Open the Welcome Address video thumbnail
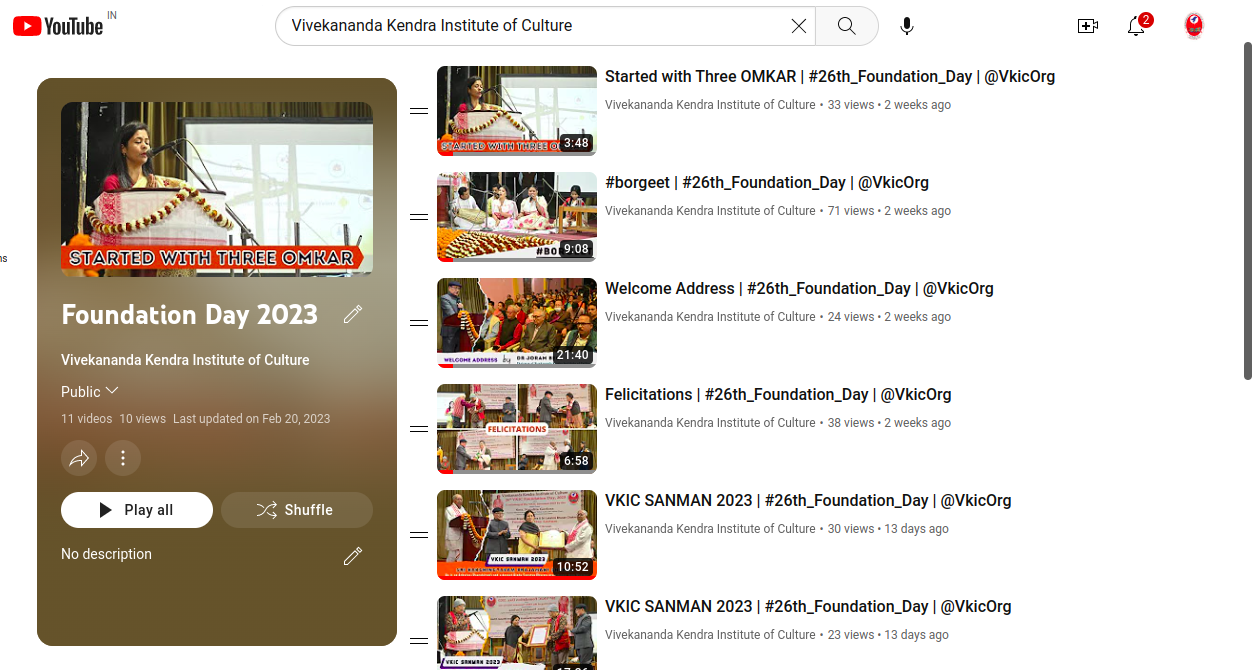The image size is (1256, 670). tap(517, 323)
